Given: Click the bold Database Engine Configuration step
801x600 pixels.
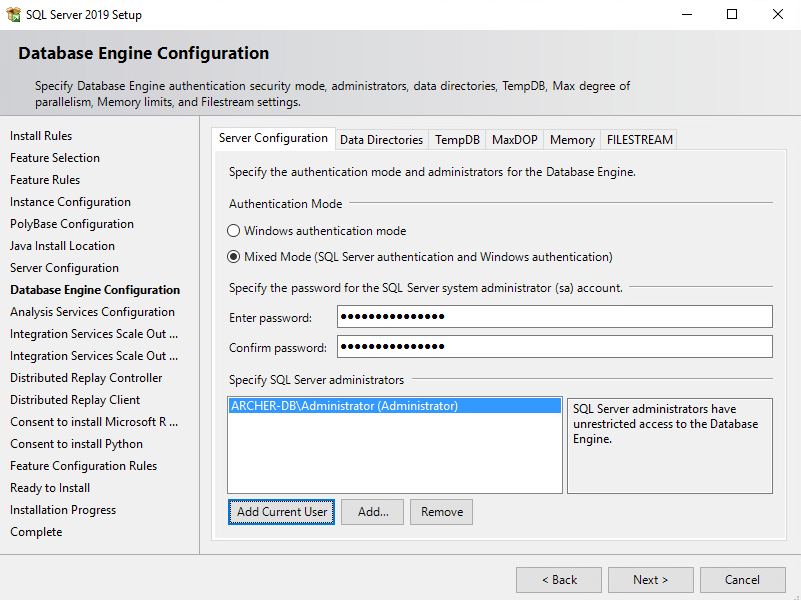Looking at the screenshot, I should [x=95, y=290].
